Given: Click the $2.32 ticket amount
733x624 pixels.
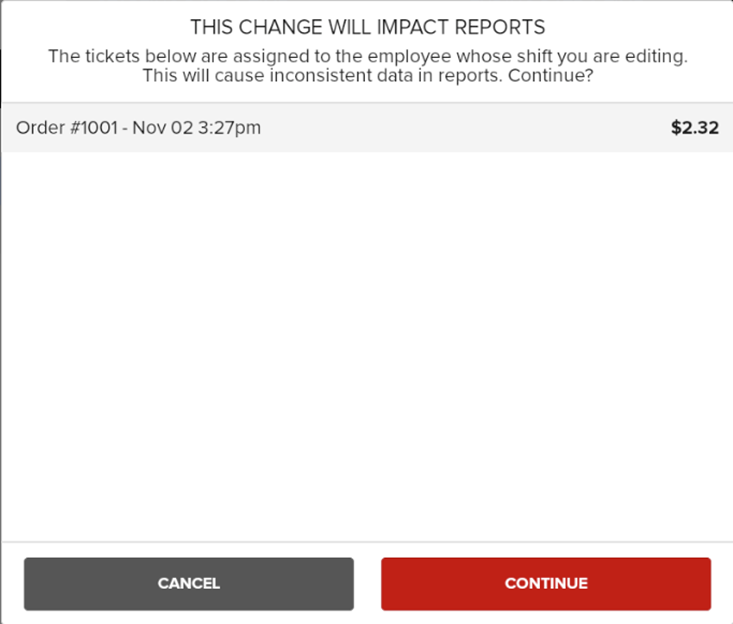Looking at the screenshot, I should coord(694,128).
